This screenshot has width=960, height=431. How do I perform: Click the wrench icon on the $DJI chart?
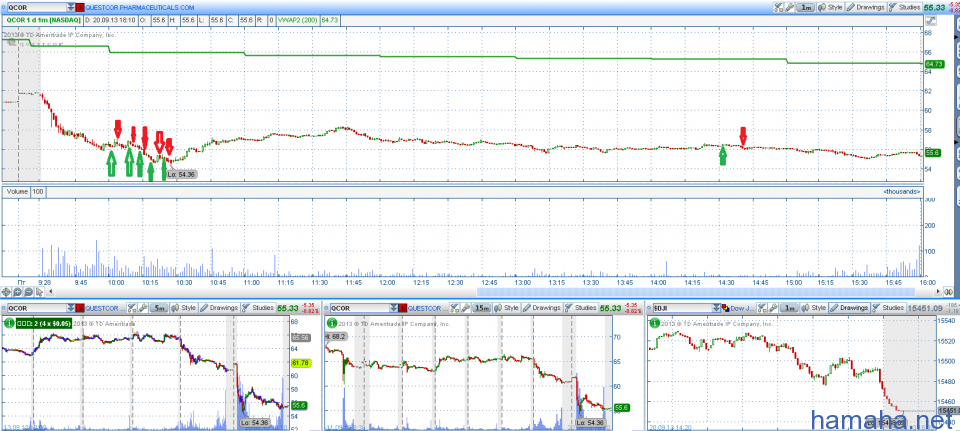[773, 308]
